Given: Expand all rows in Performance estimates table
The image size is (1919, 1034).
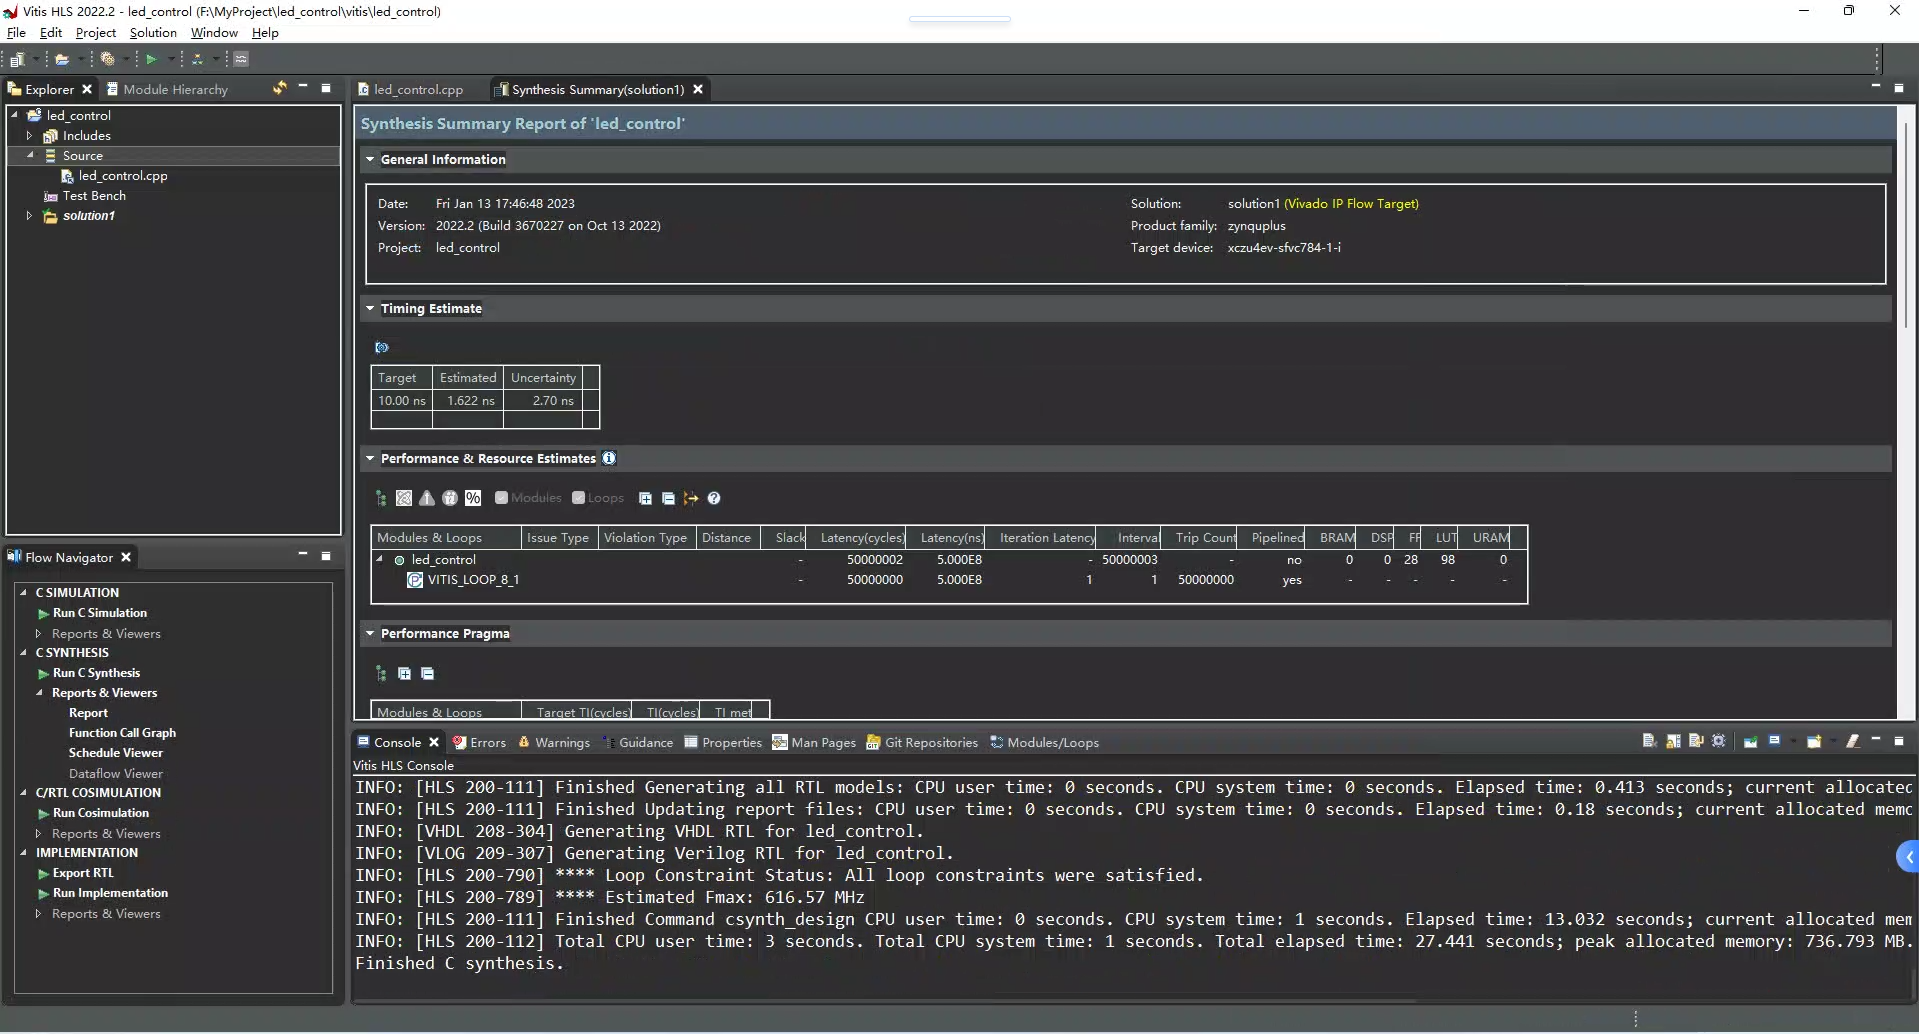Looking at the screenshot, I should point(645,498).
